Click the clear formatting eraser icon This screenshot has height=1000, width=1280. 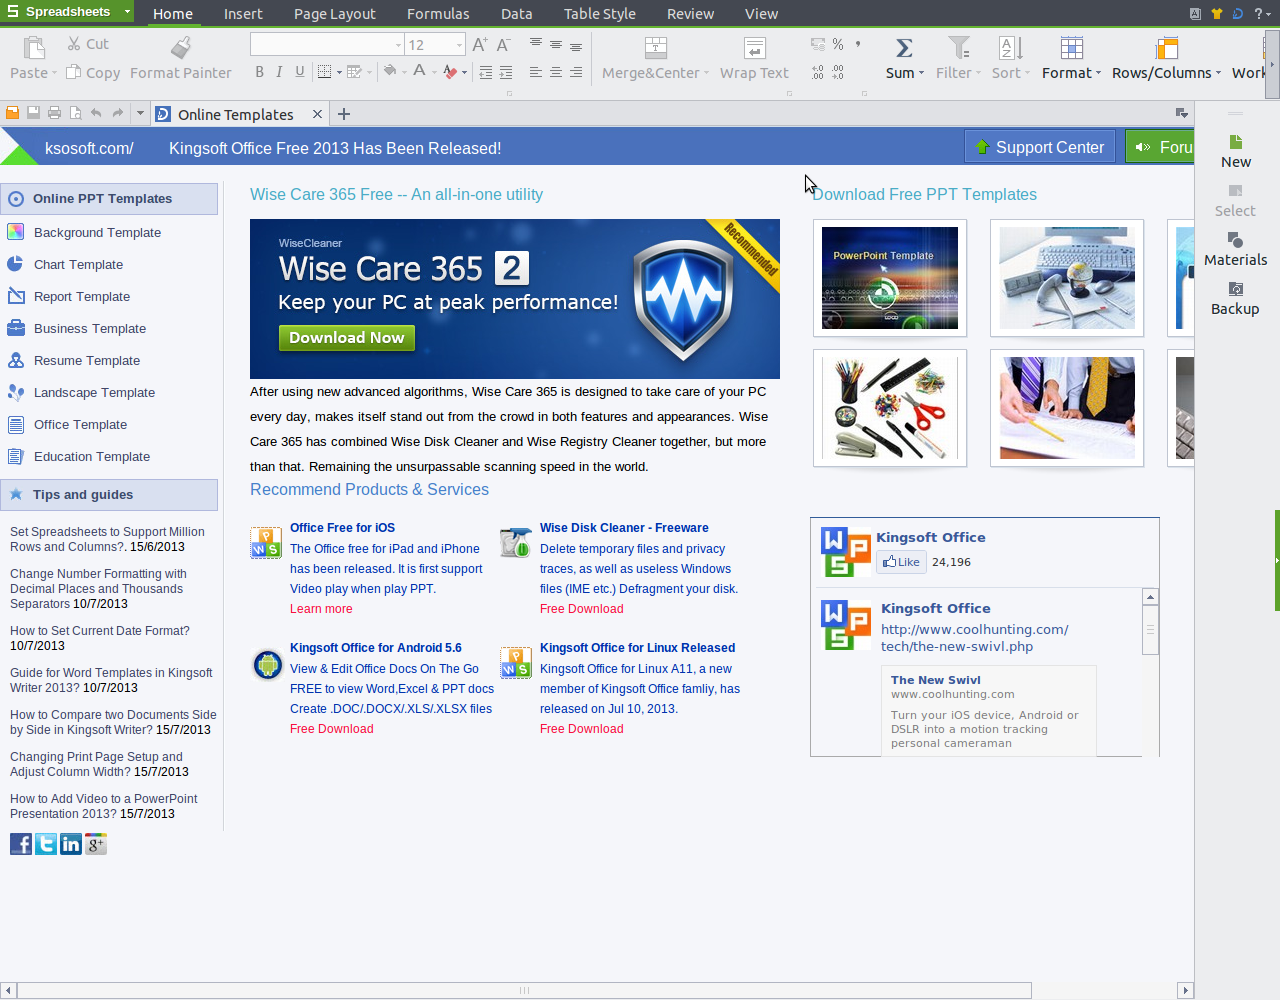pyautogui.click(x=450, y=72)
